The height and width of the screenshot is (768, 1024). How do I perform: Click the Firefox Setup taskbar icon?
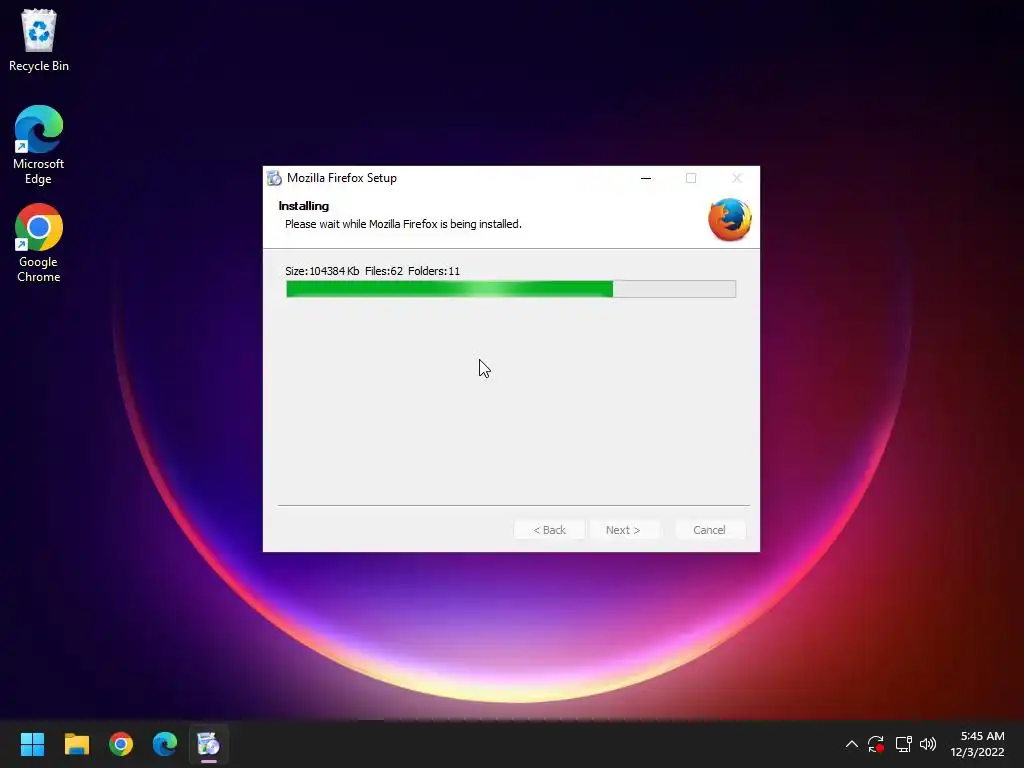(208, 744)
